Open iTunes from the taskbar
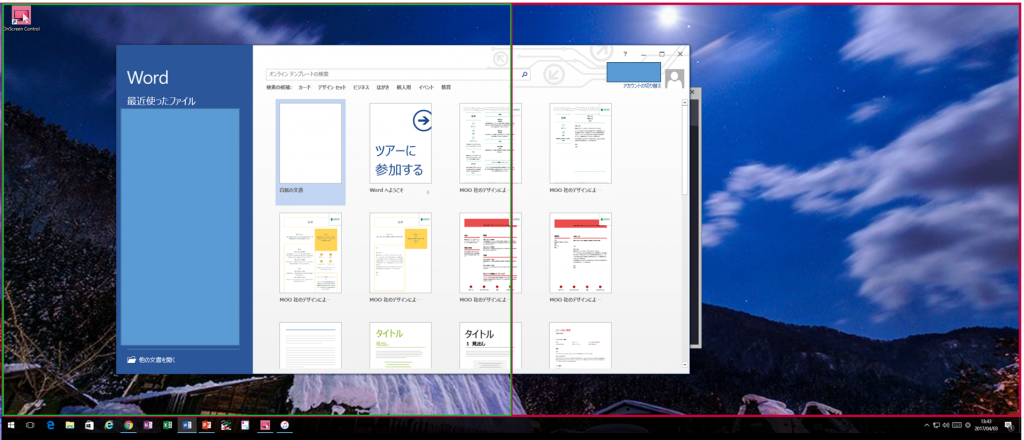 285,425
